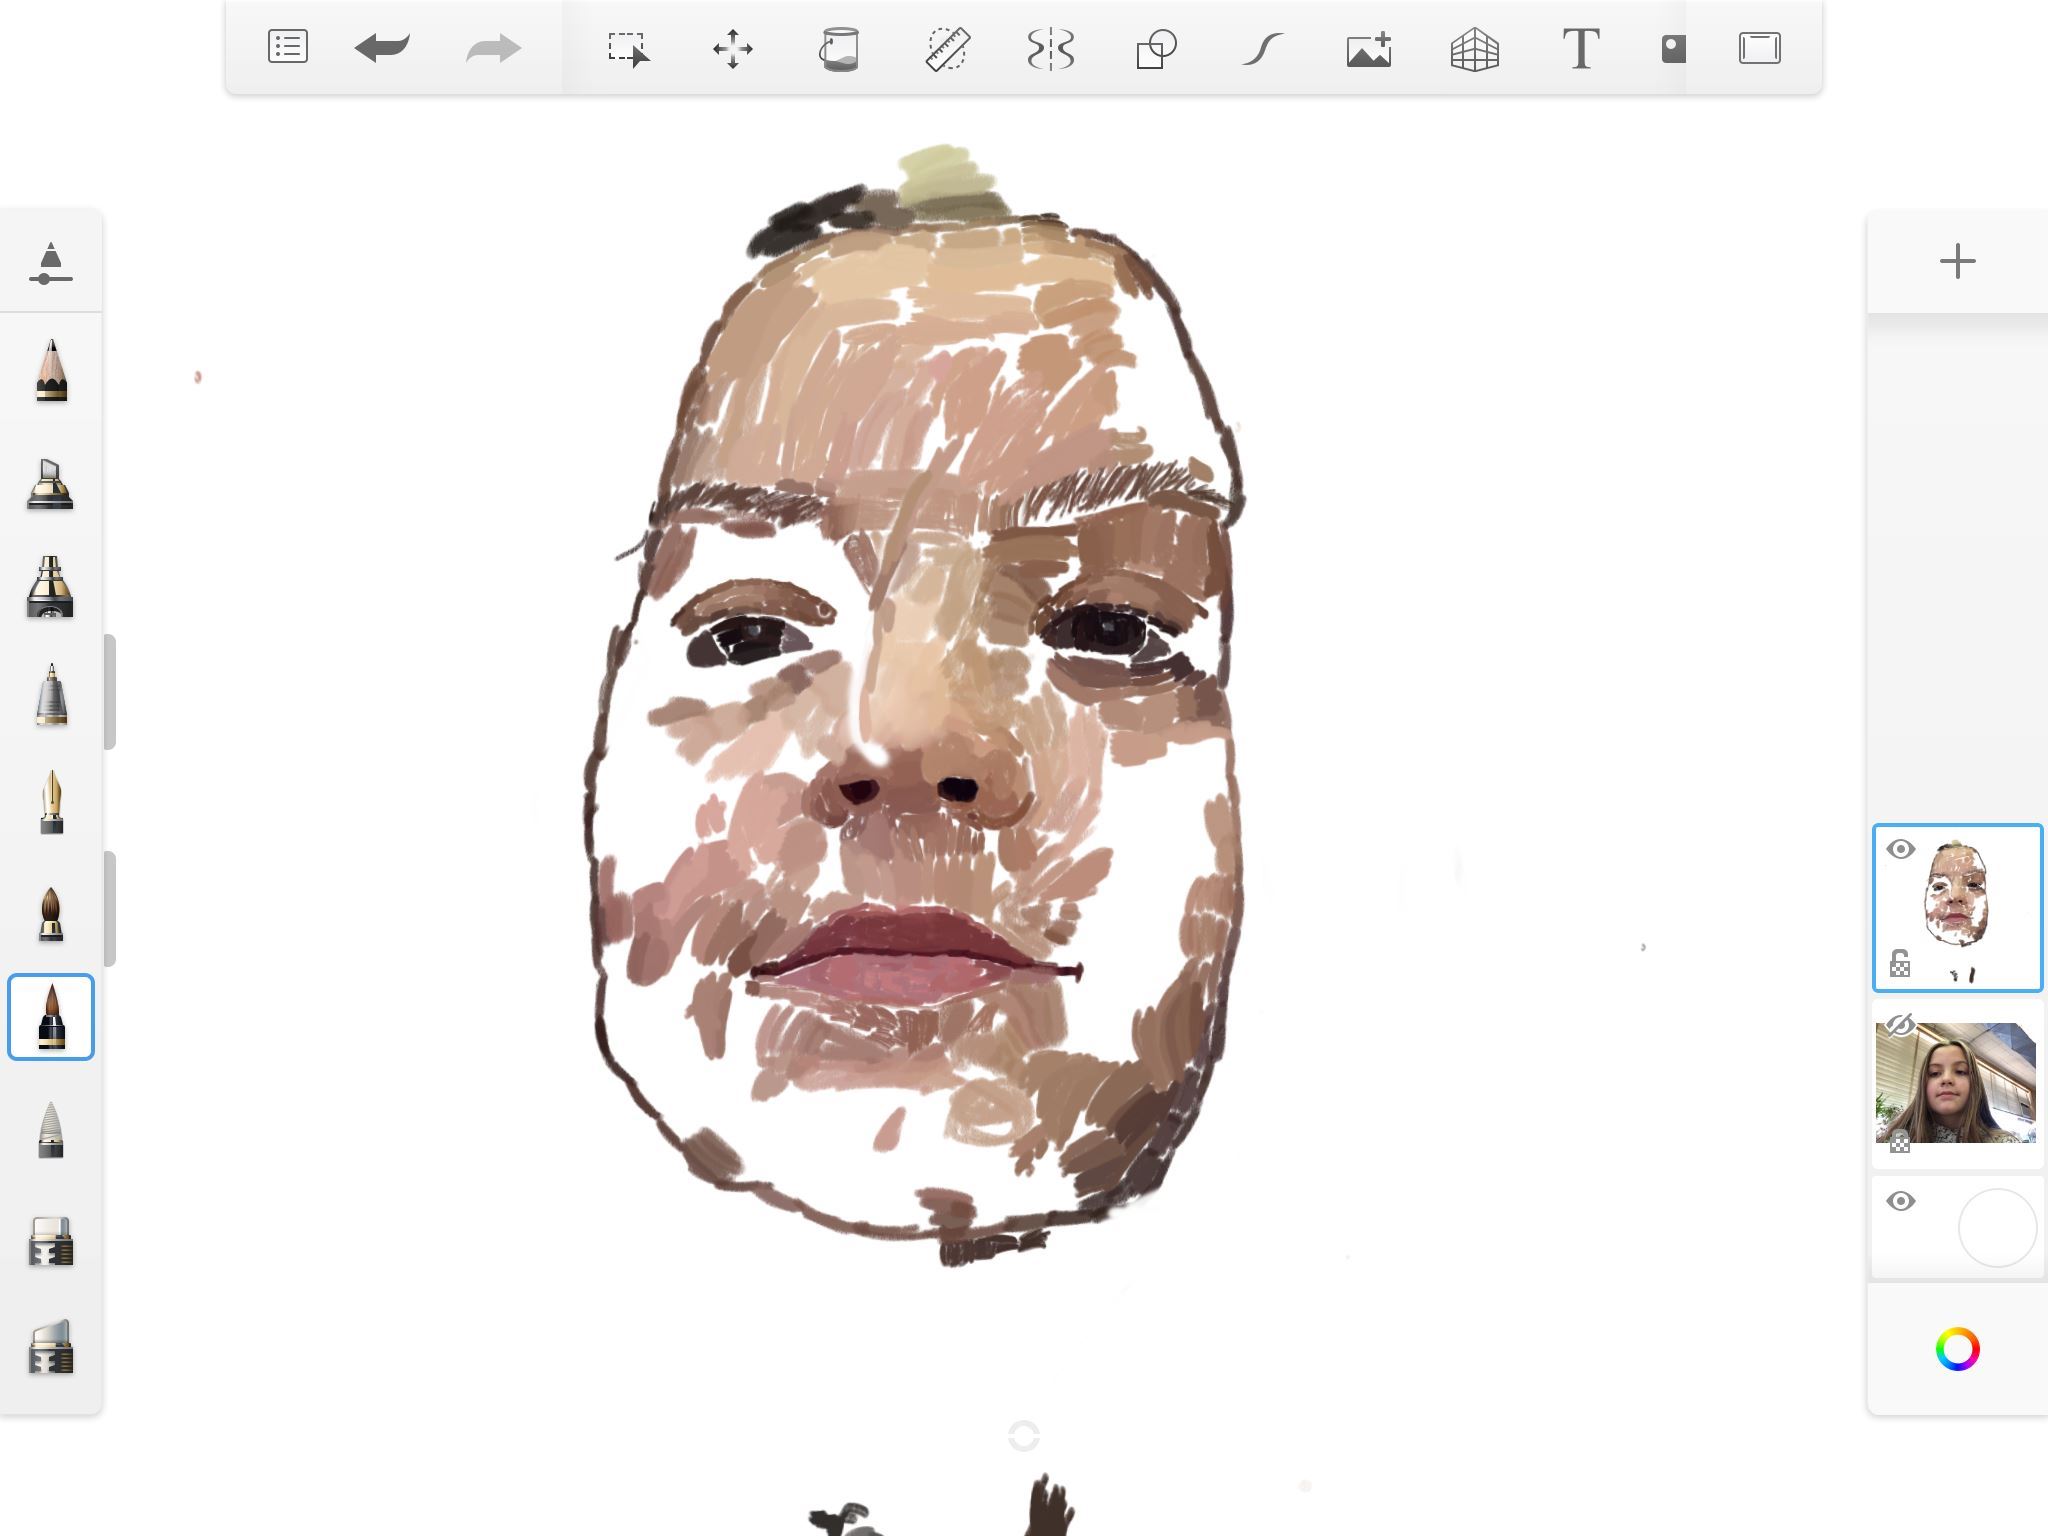Toggle visibility of the background layer
2048x1536 pixels.
point(1900,1201)
